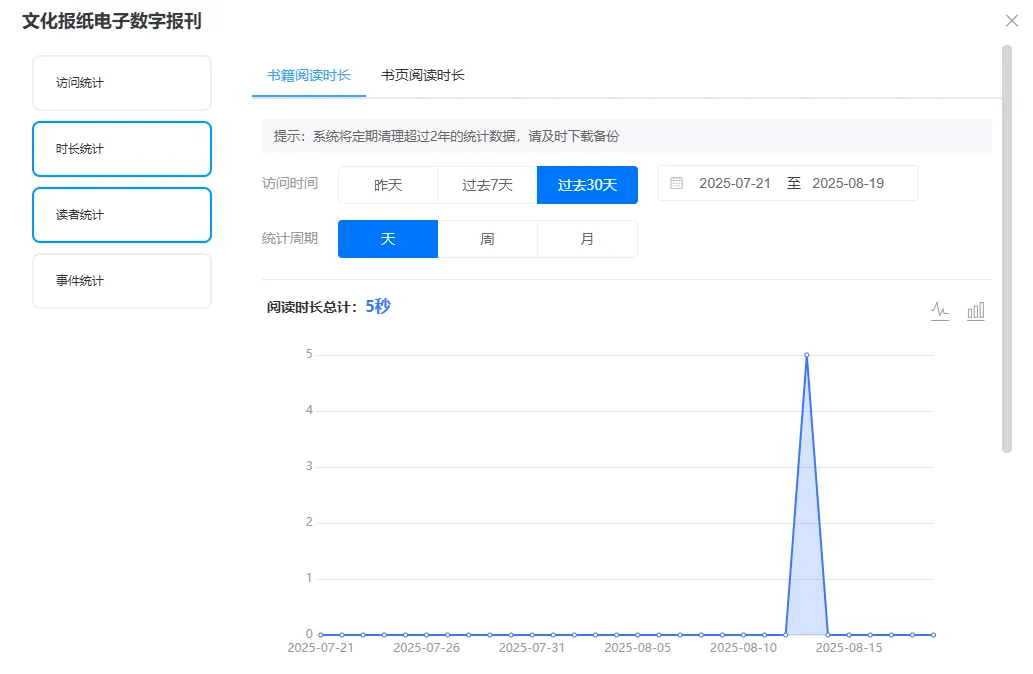
Task: Click the vertical scrollbar of the dialog
Action: point(1007,249)
